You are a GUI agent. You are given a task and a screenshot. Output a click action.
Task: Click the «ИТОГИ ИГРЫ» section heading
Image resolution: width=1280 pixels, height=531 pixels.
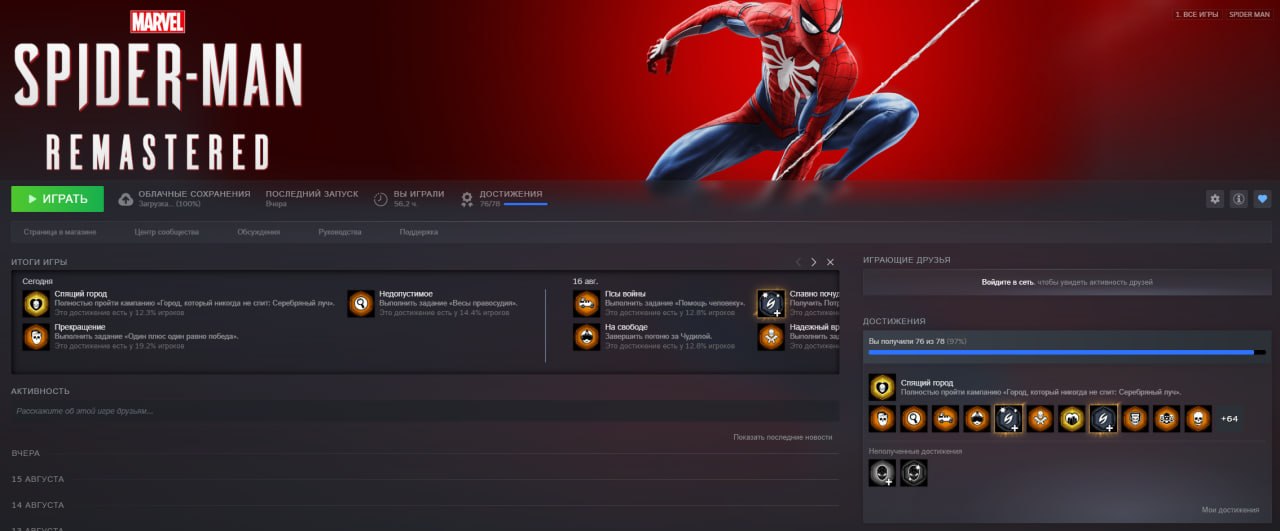coord(39,262)
